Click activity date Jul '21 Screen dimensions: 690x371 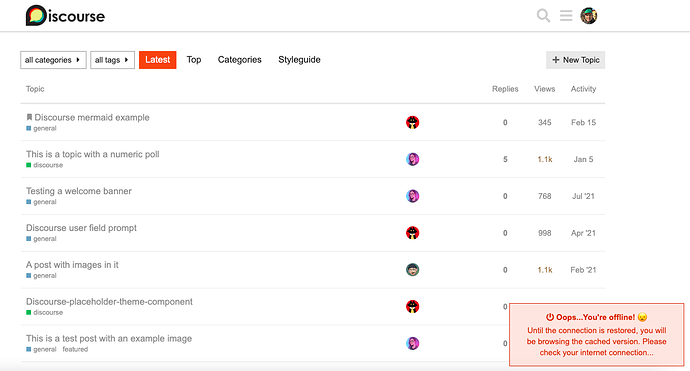pyautogui.click(x=584, y=196)
